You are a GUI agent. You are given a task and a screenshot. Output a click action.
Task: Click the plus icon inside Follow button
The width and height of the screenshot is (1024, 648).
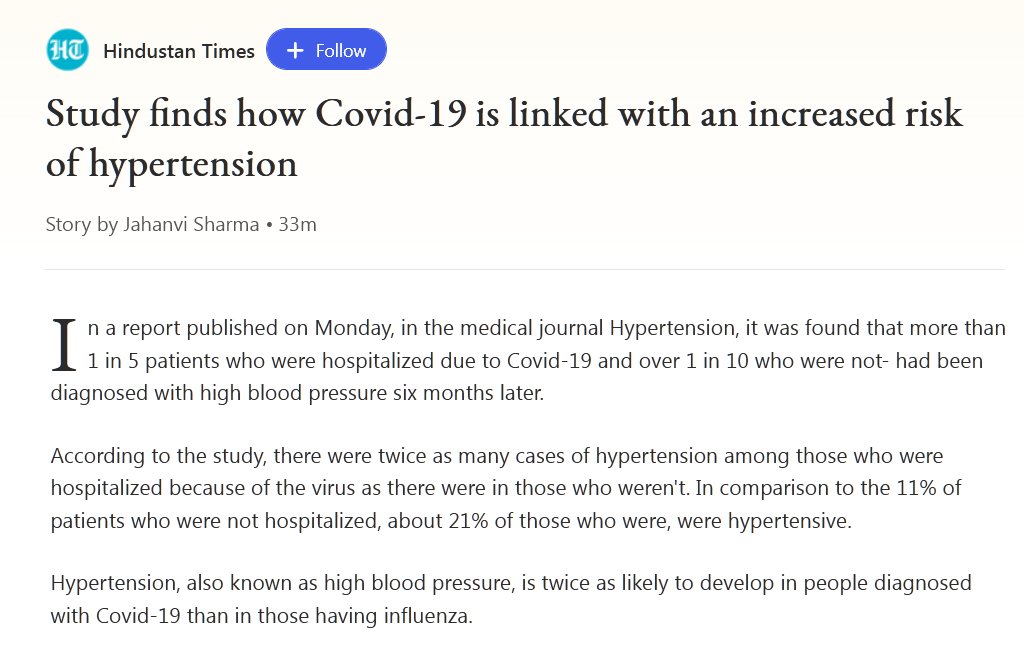[x=295, y=51]
